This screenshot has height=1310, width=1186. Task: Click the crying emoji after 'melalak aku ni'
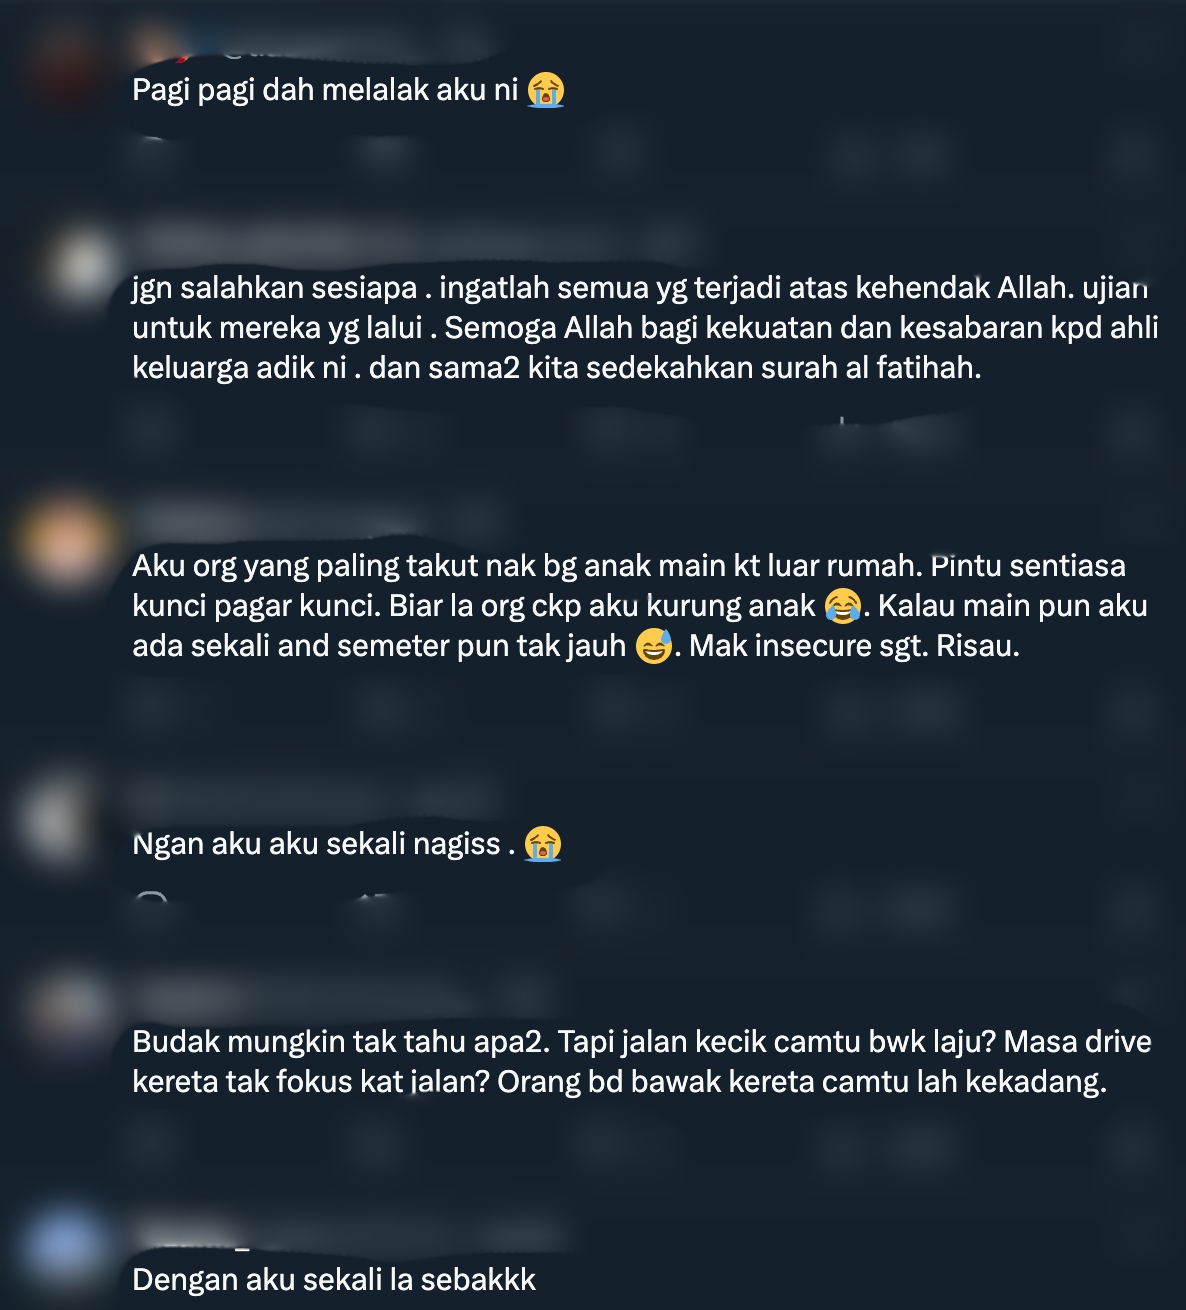pos(546,90)
